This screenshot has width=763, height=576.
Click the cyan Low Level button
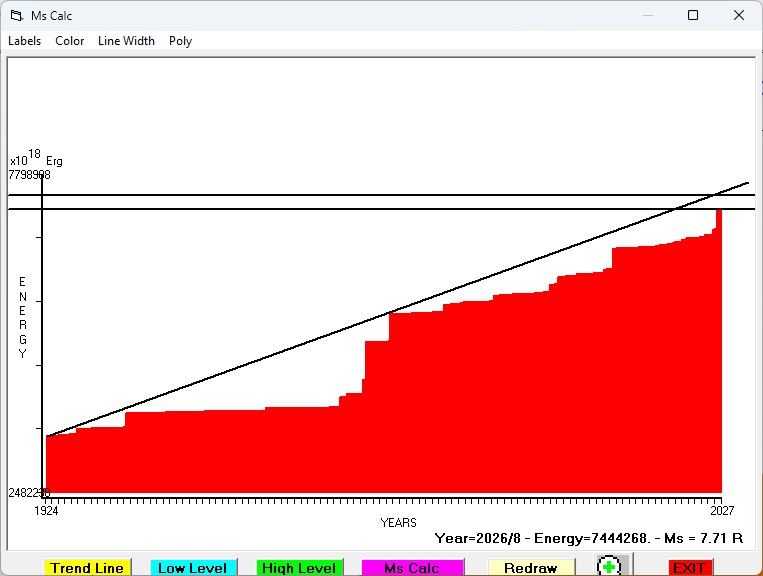click(x=193, y=568)
